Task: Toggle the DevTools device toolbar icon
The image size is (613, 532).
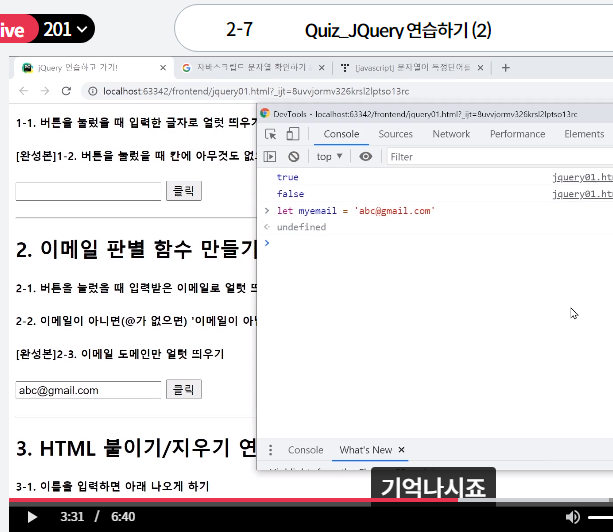Action: [x=293, y=134]
